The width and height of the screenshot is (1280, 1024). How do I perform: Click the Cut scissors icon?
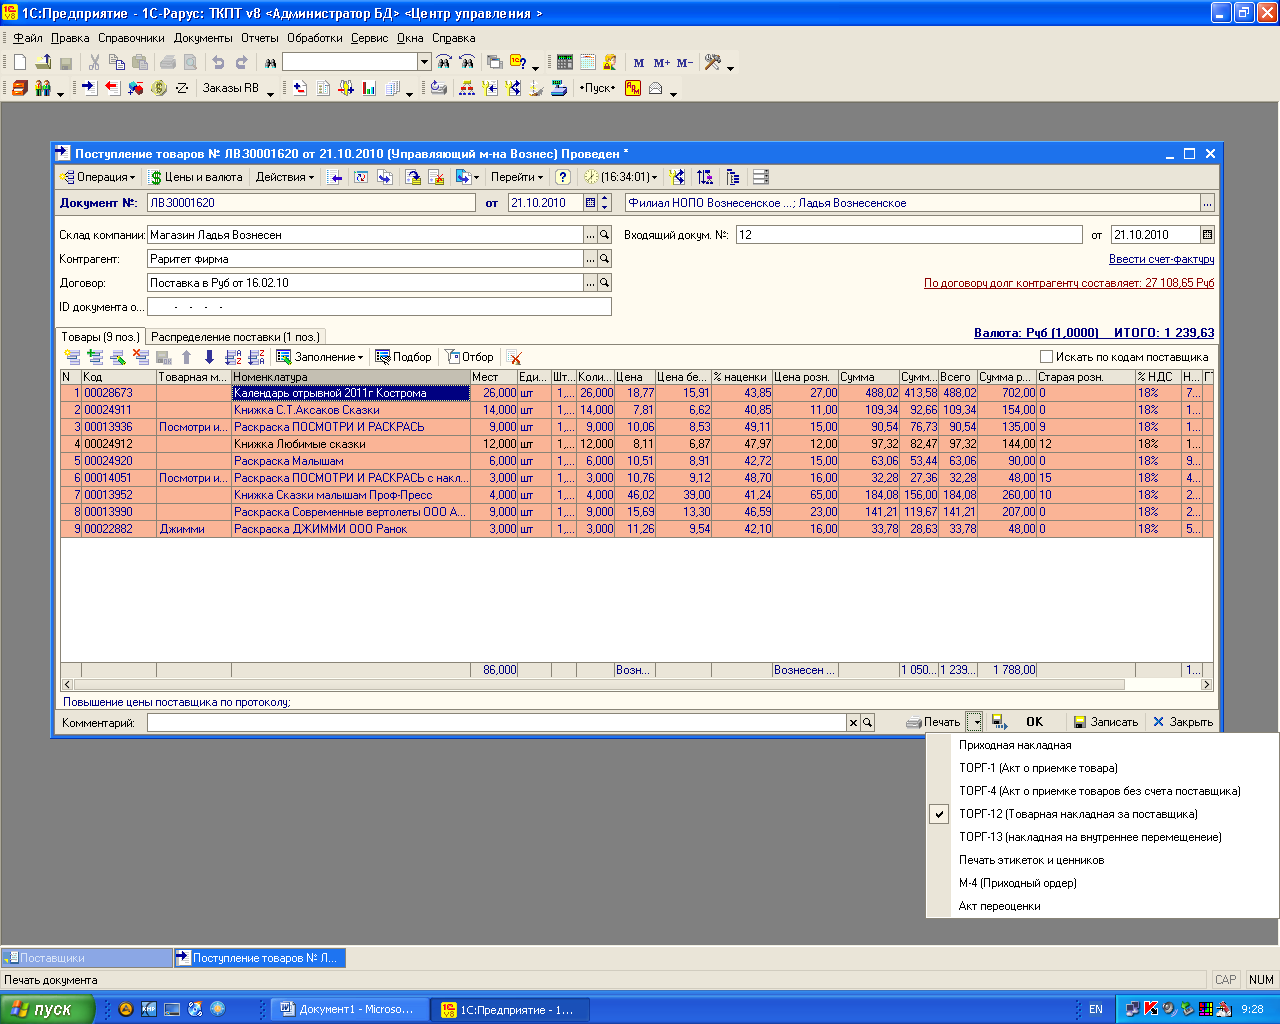coord(94,62)
